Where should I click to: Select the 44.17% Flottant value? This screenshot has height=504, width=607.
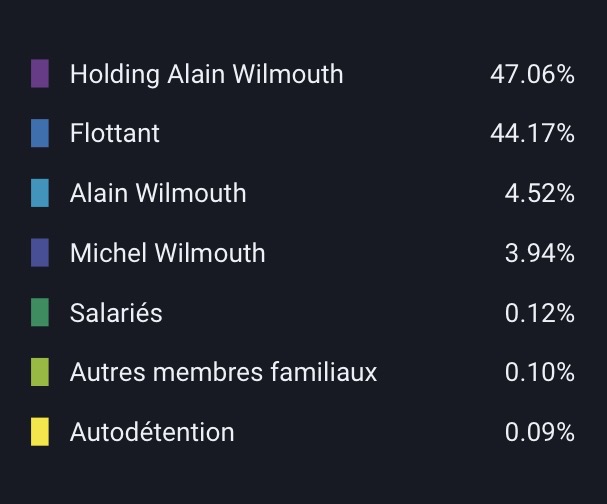point(532,133)
